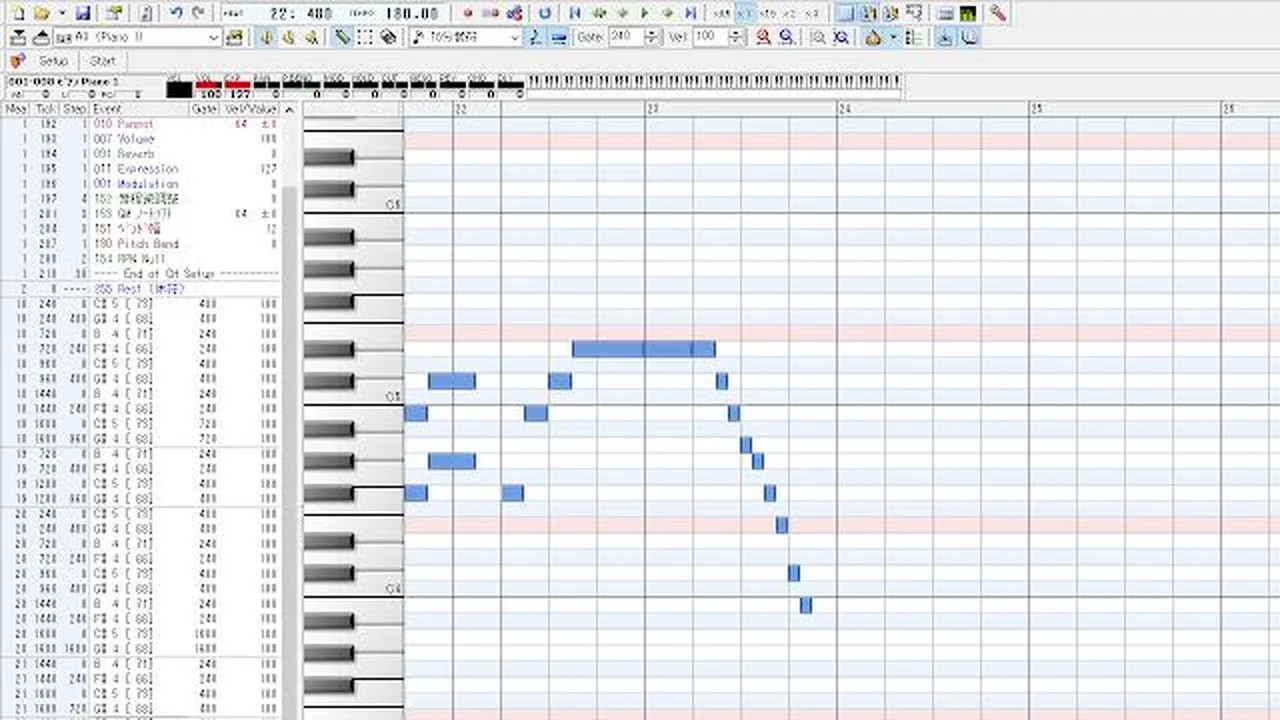Image resolution: width=1280 pixels, height=720 pixels.
Task: Click the tempo value 180.00 display
Action: [411, 14]
